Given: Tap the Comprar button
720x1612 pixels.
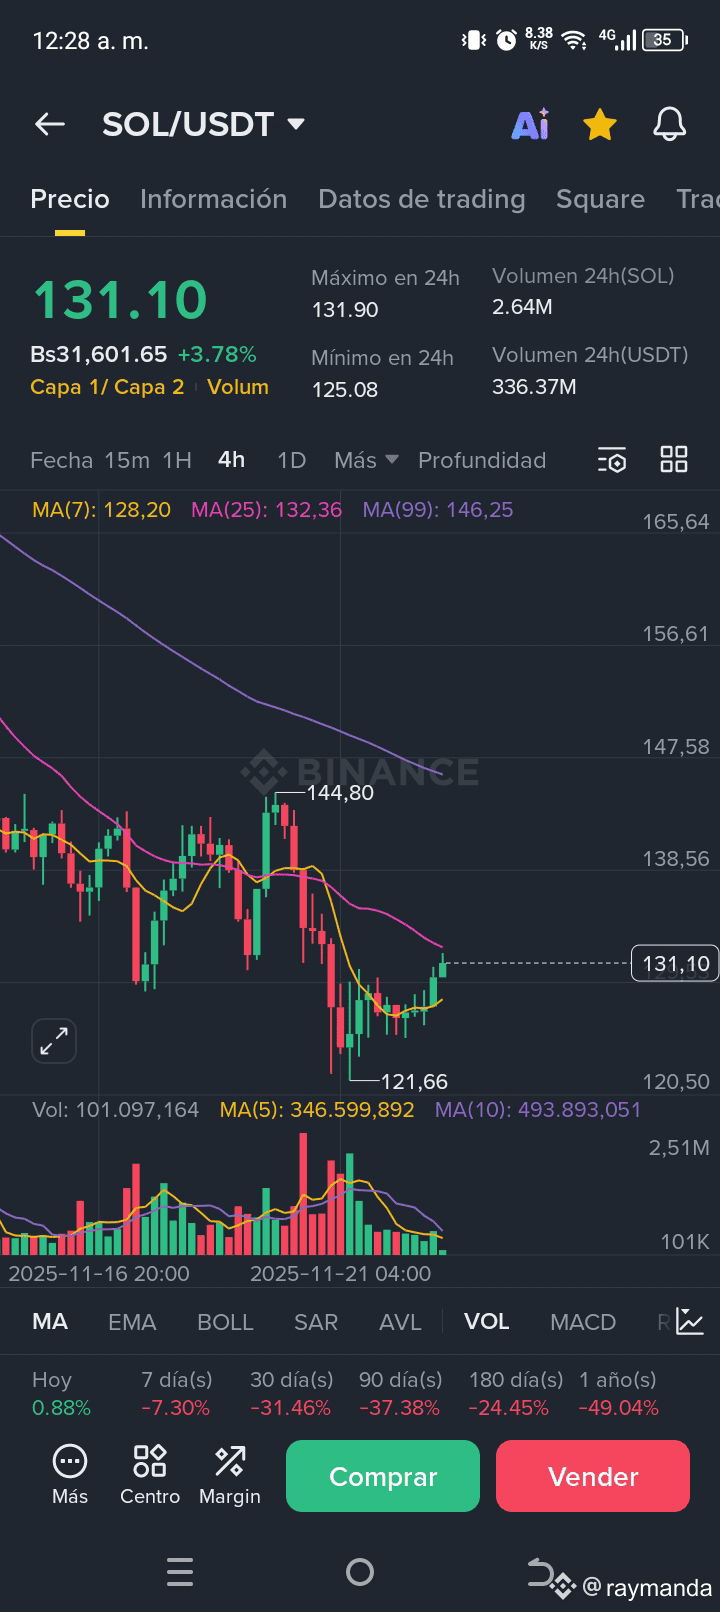Looking at the screenshot, I should coord(383,1476).
